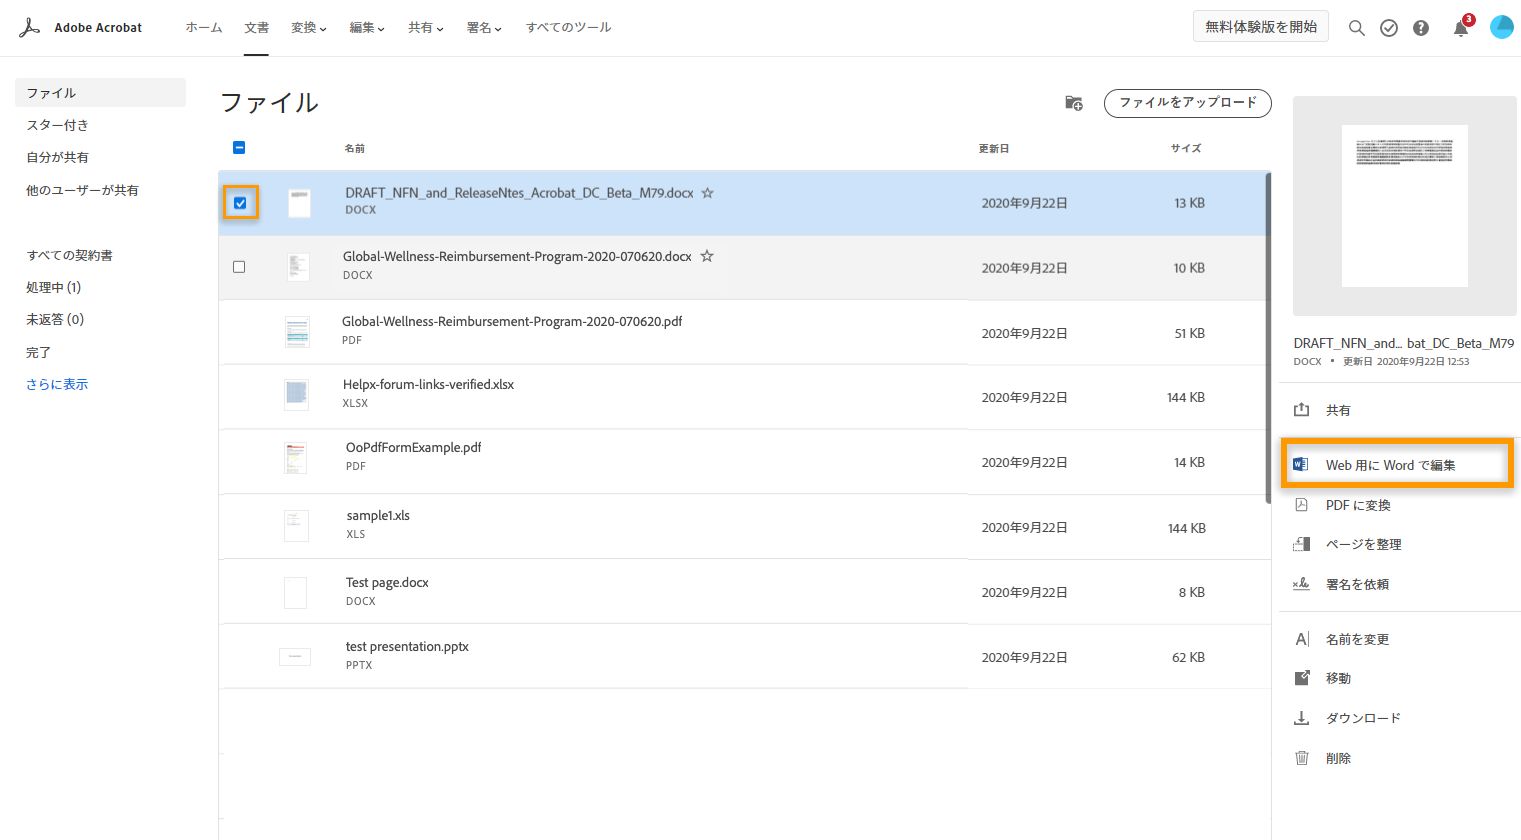Click the OoPdfFormExample.pdf file icon
Image resolution: width=1521 pixels, height=840 pixels.
(x=295, y=458)
